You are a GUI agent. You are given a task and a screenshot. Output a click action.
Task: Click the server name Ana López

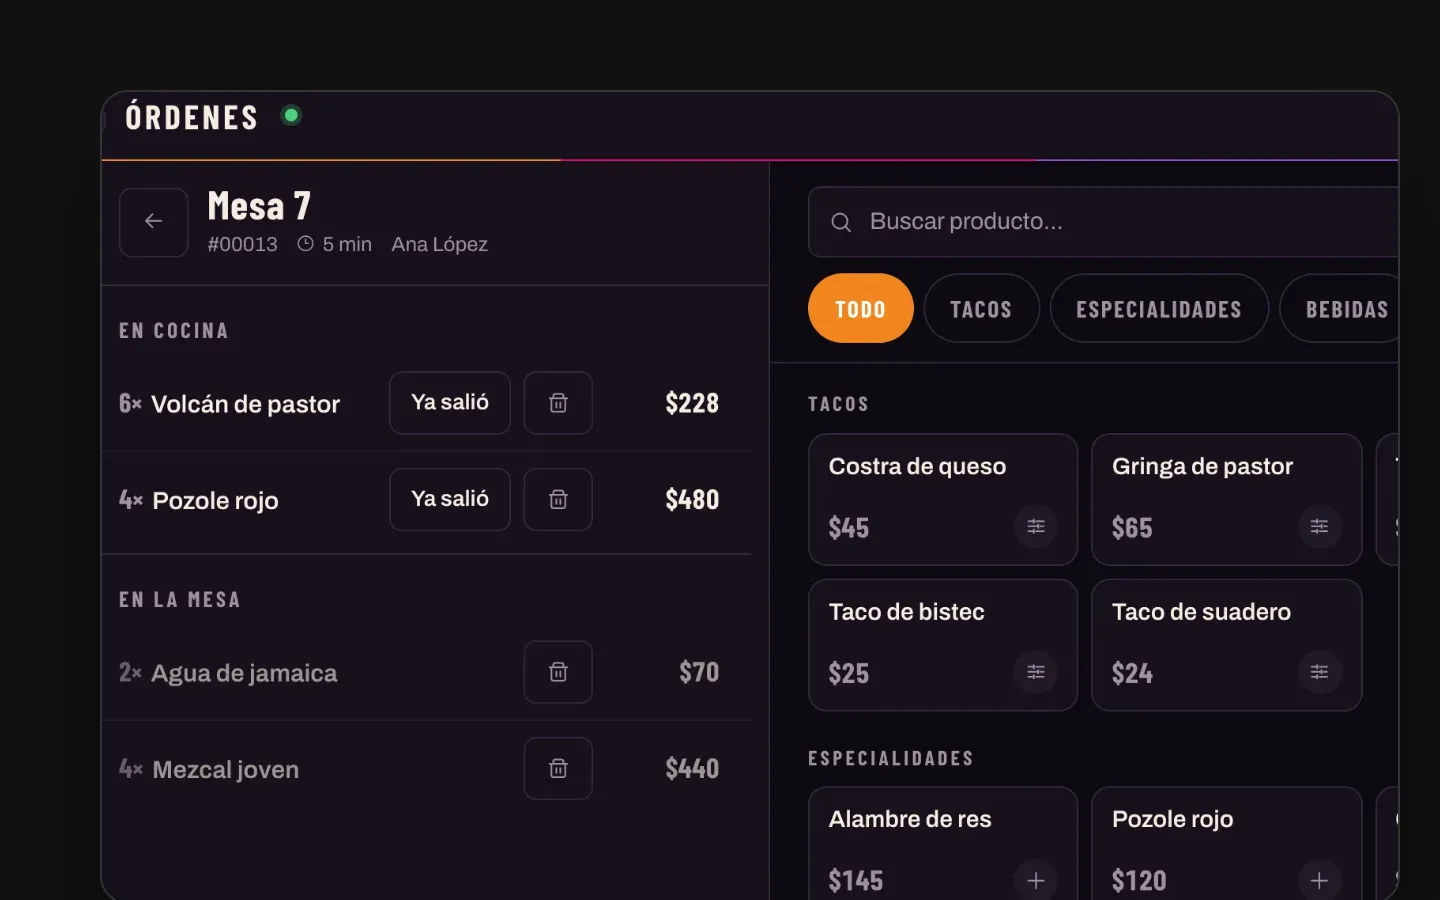[x=440, y=244]
